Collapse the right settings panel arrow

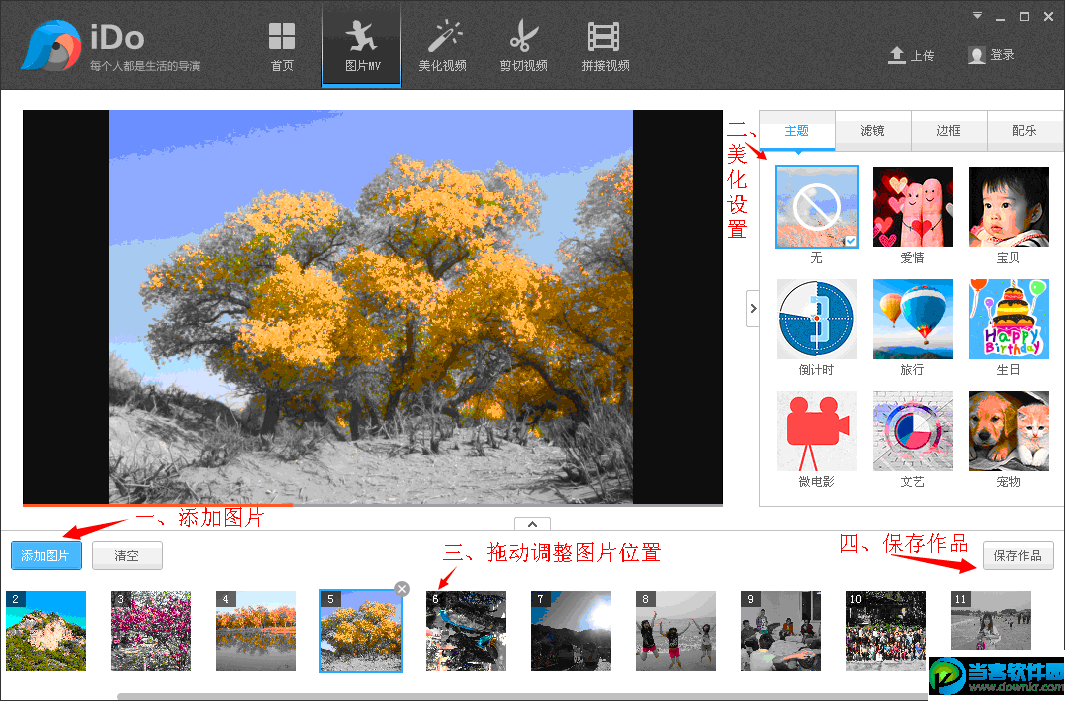[x=753, y=308]
